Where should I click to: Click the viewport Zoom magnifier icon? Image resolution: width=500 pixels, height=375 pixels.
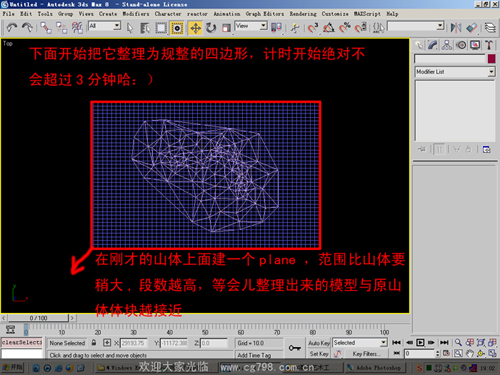[458, 342]
